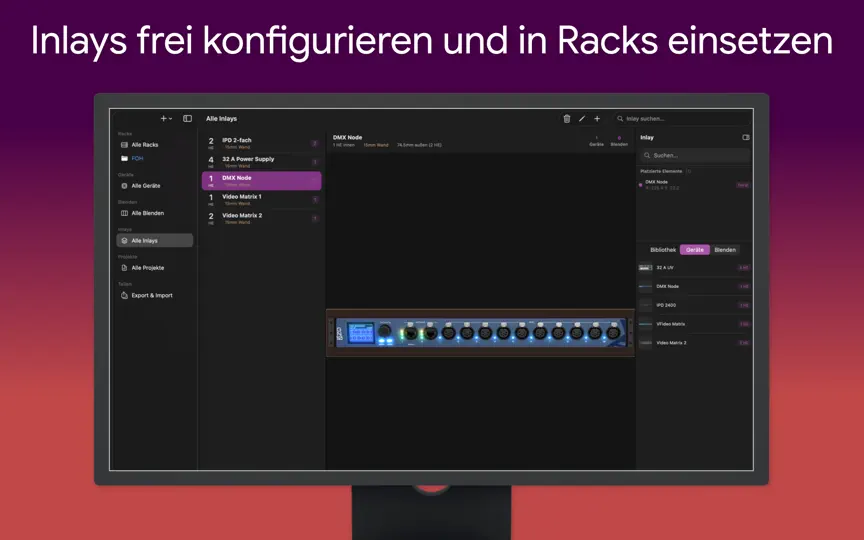The width and height of the screenshot is (864, 540).
Task: Add a new inlay with the toolbar plus
Action: (x=597, y=118)
